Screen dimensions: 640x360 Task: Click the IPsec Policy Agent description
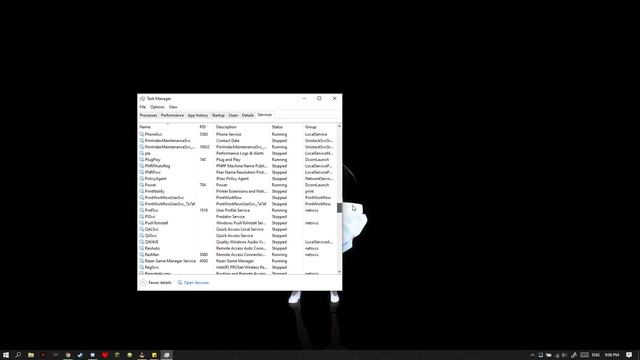tap(232, 178)
